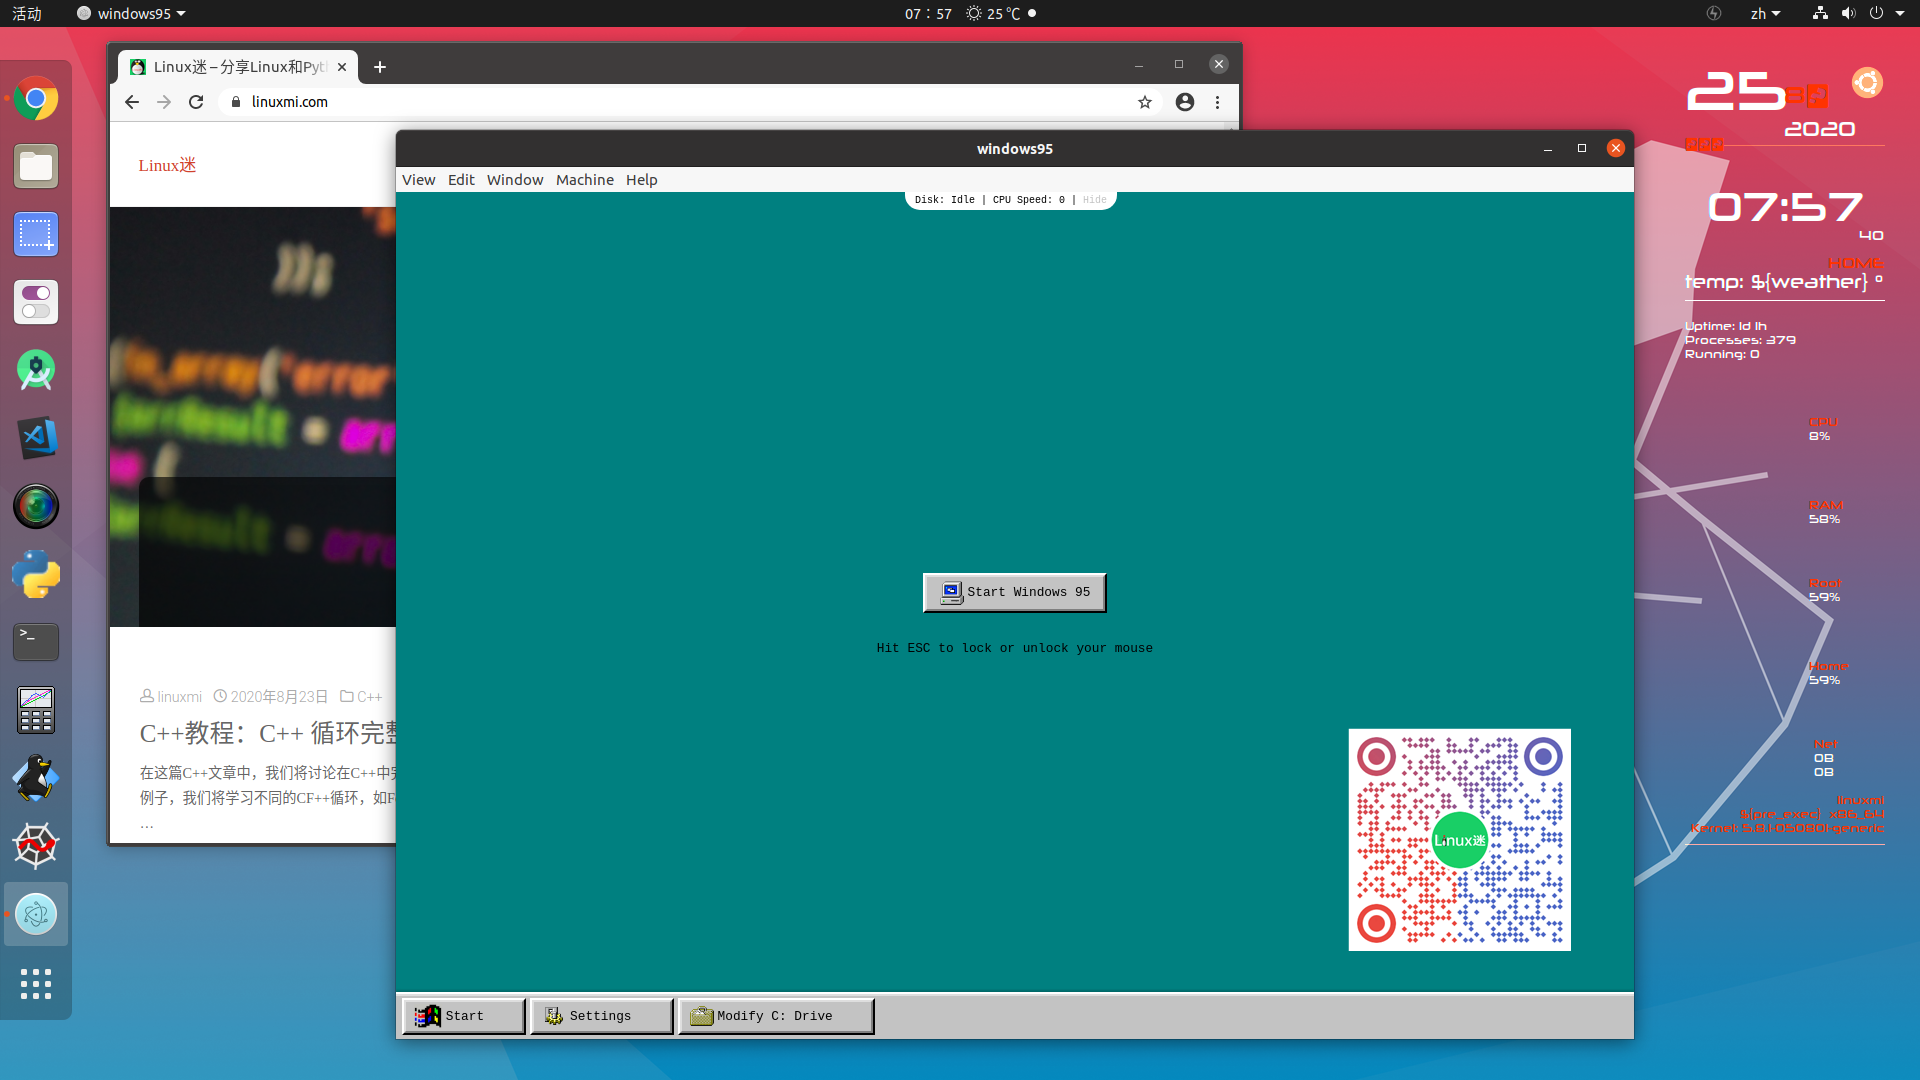Open the Machine menu in windows95

click(x=585, y=180)
